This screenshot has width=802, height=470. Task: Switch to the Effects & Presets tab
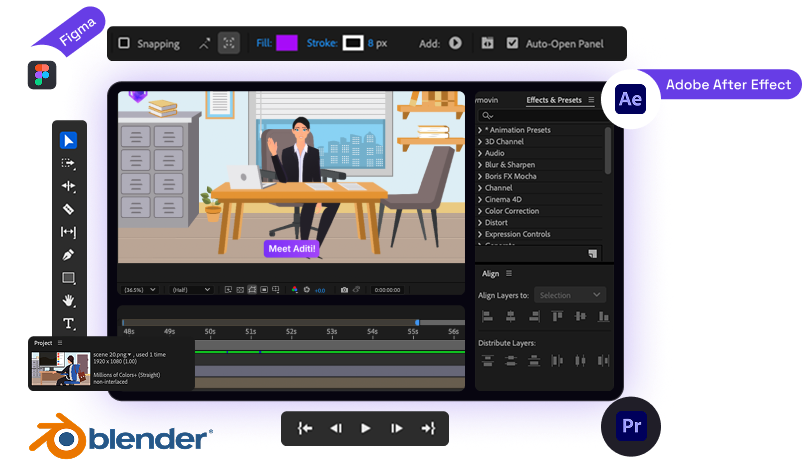coord(553,100)
